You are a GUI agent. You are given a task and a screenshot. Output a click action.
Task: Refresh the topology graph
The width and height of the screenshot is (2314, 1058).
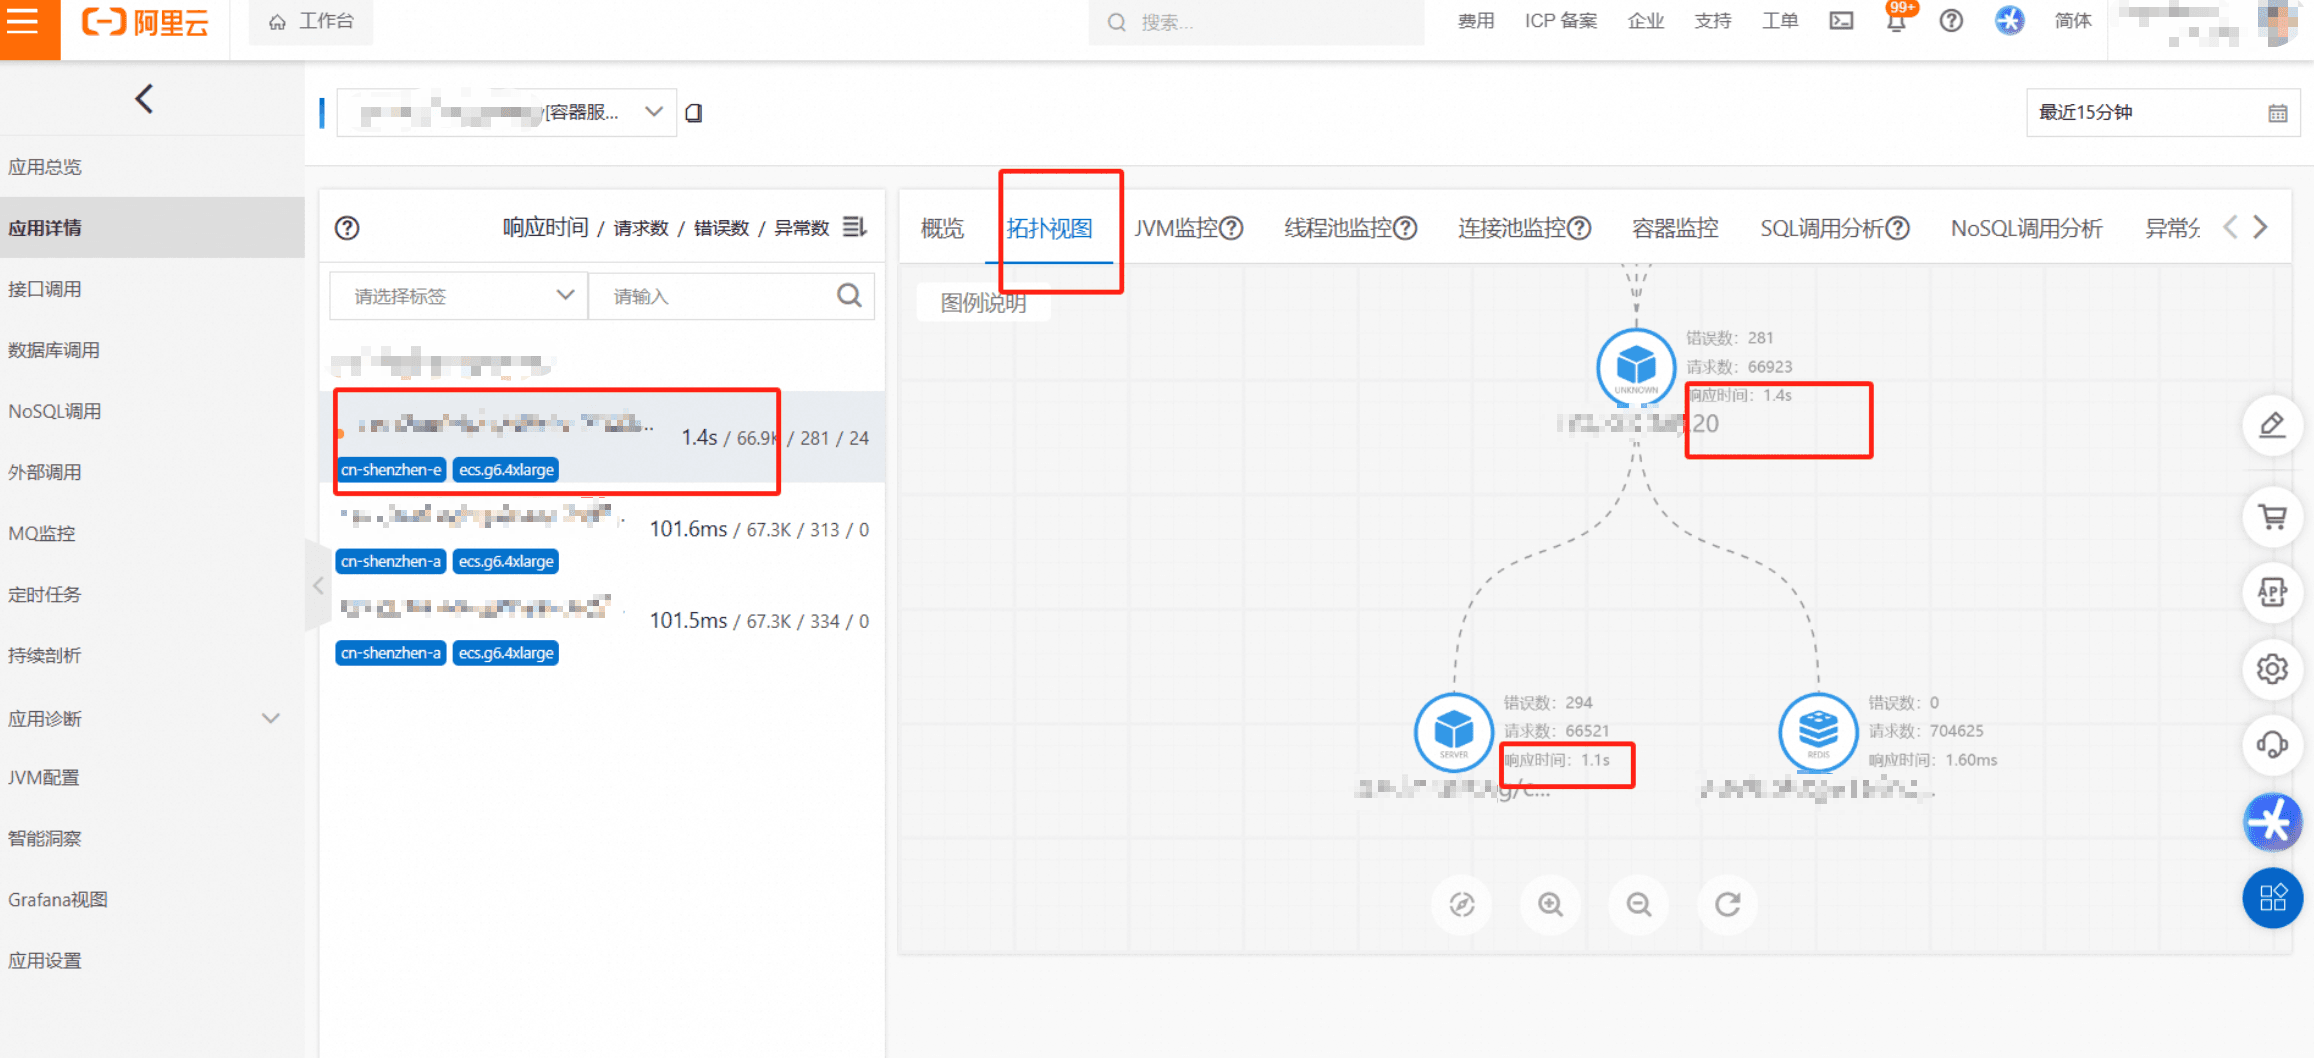1727,904
